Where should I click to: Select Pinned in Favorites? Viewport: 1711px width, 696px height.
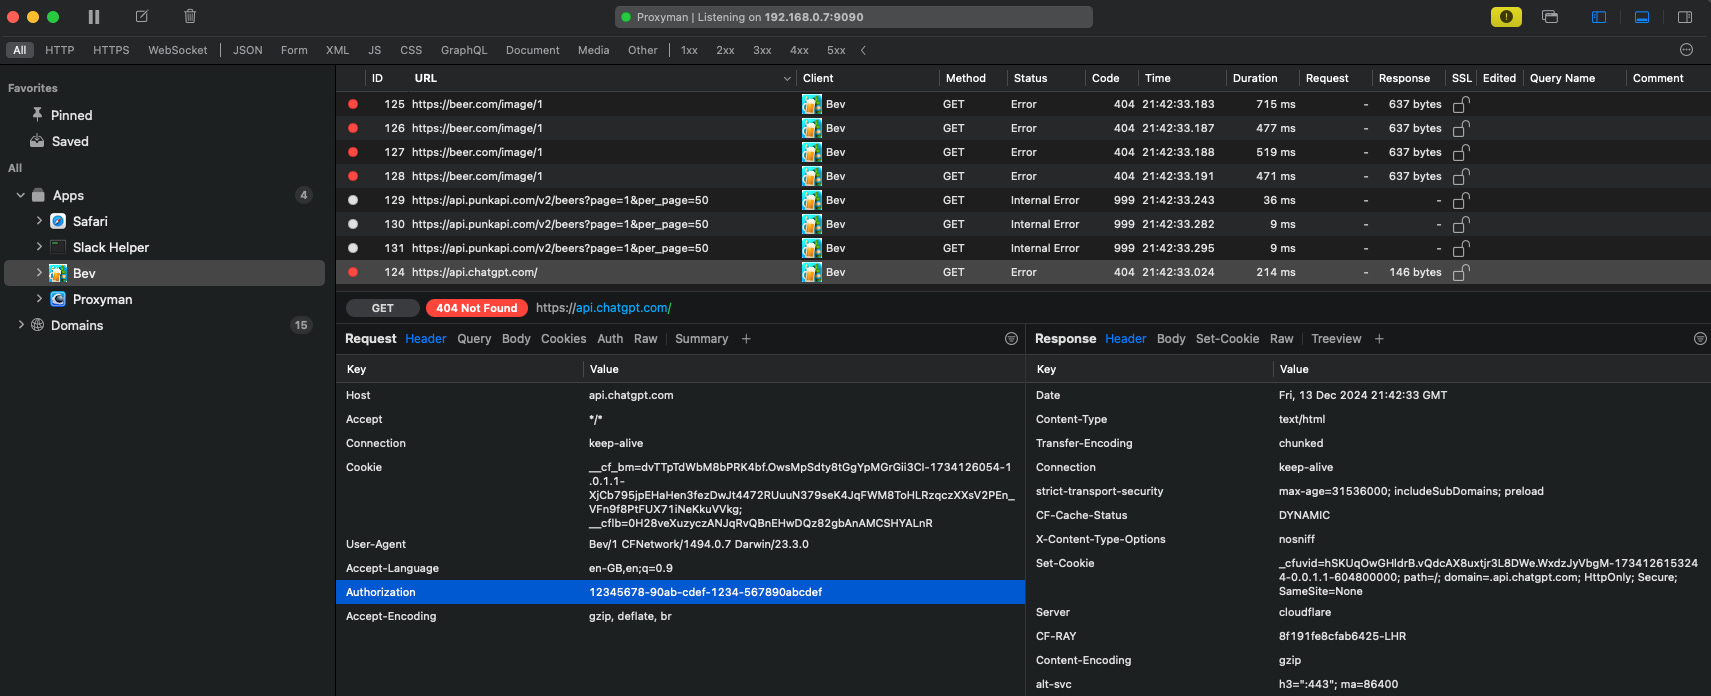71,115
